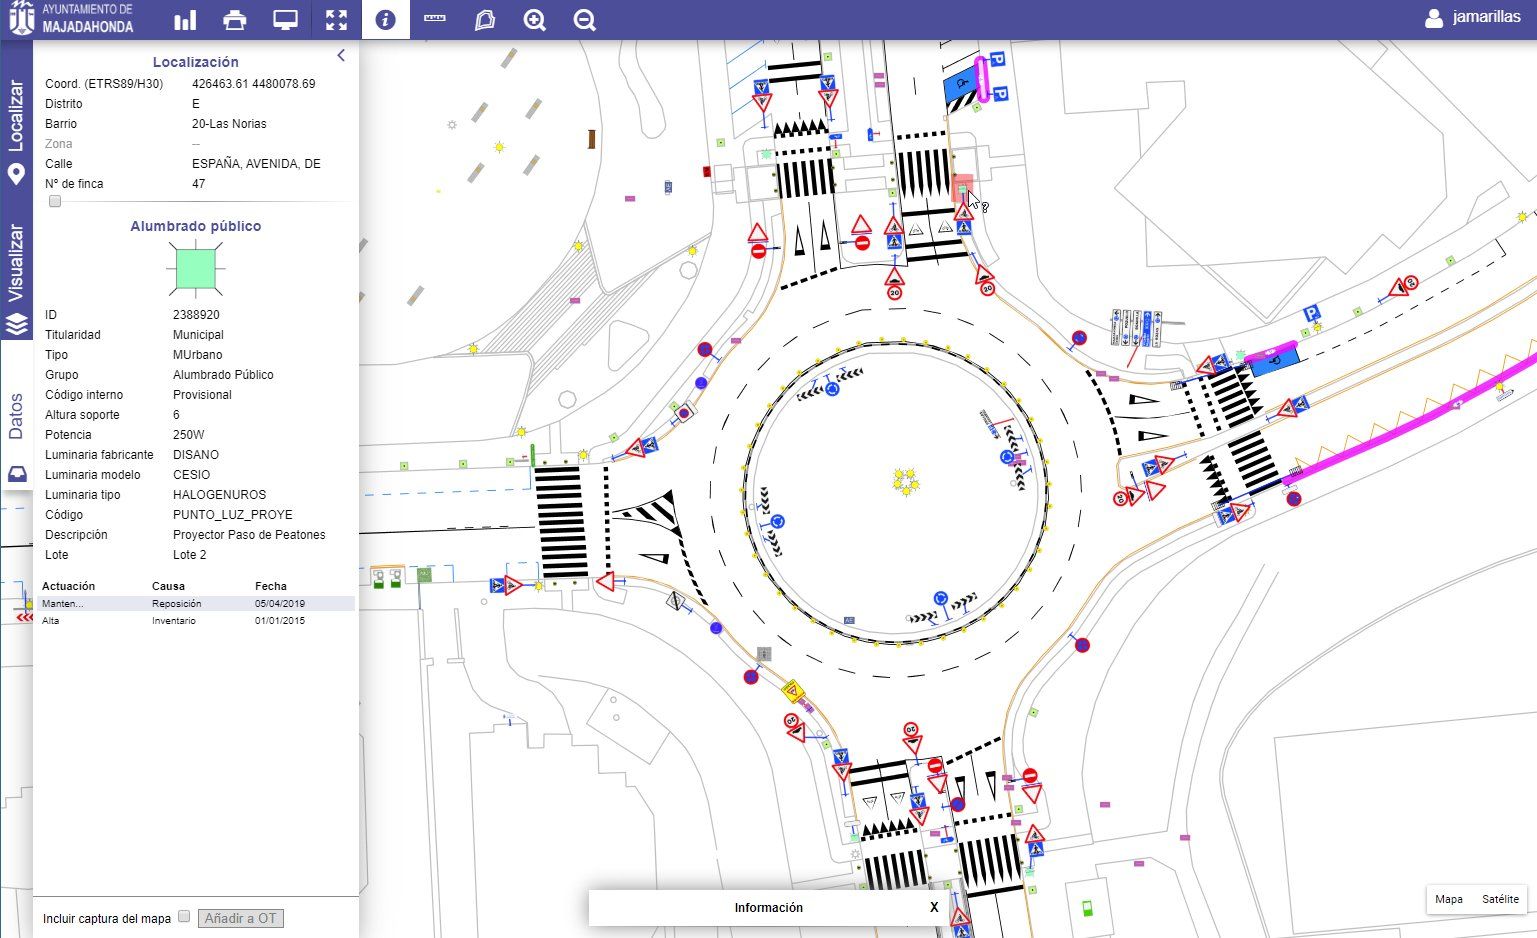Image resolution: width=1537 pixels, height=938 pixels.
Task: Click the 'Añadir a OT' button
Action: (240, 918)
